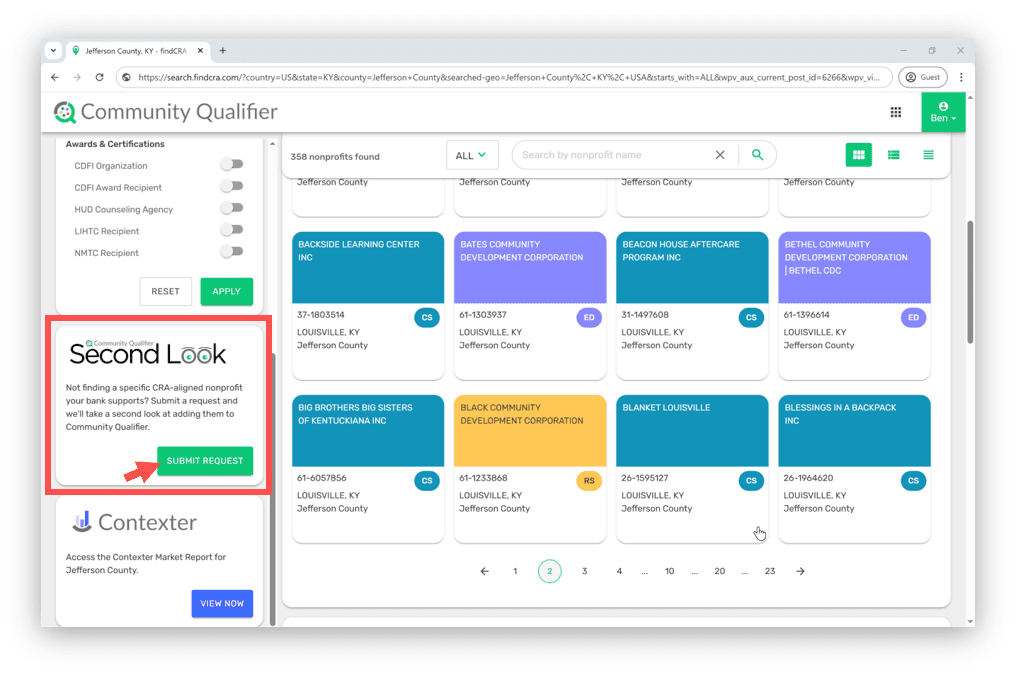
Task: Toggle LIHTC Recipient switch
Action: 232,230
